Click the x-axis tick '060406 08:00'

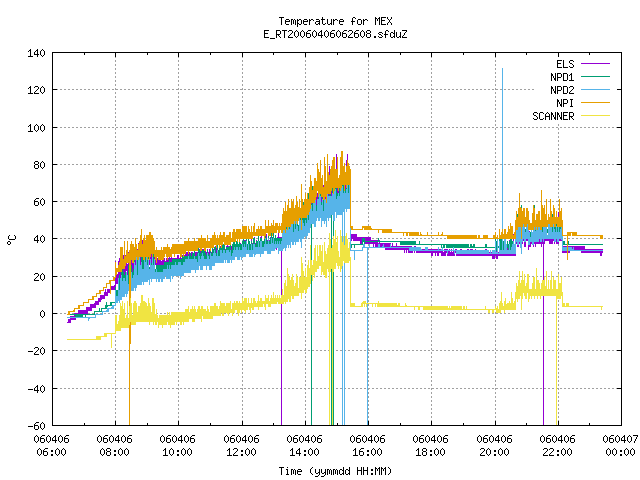tap(115, 446)
